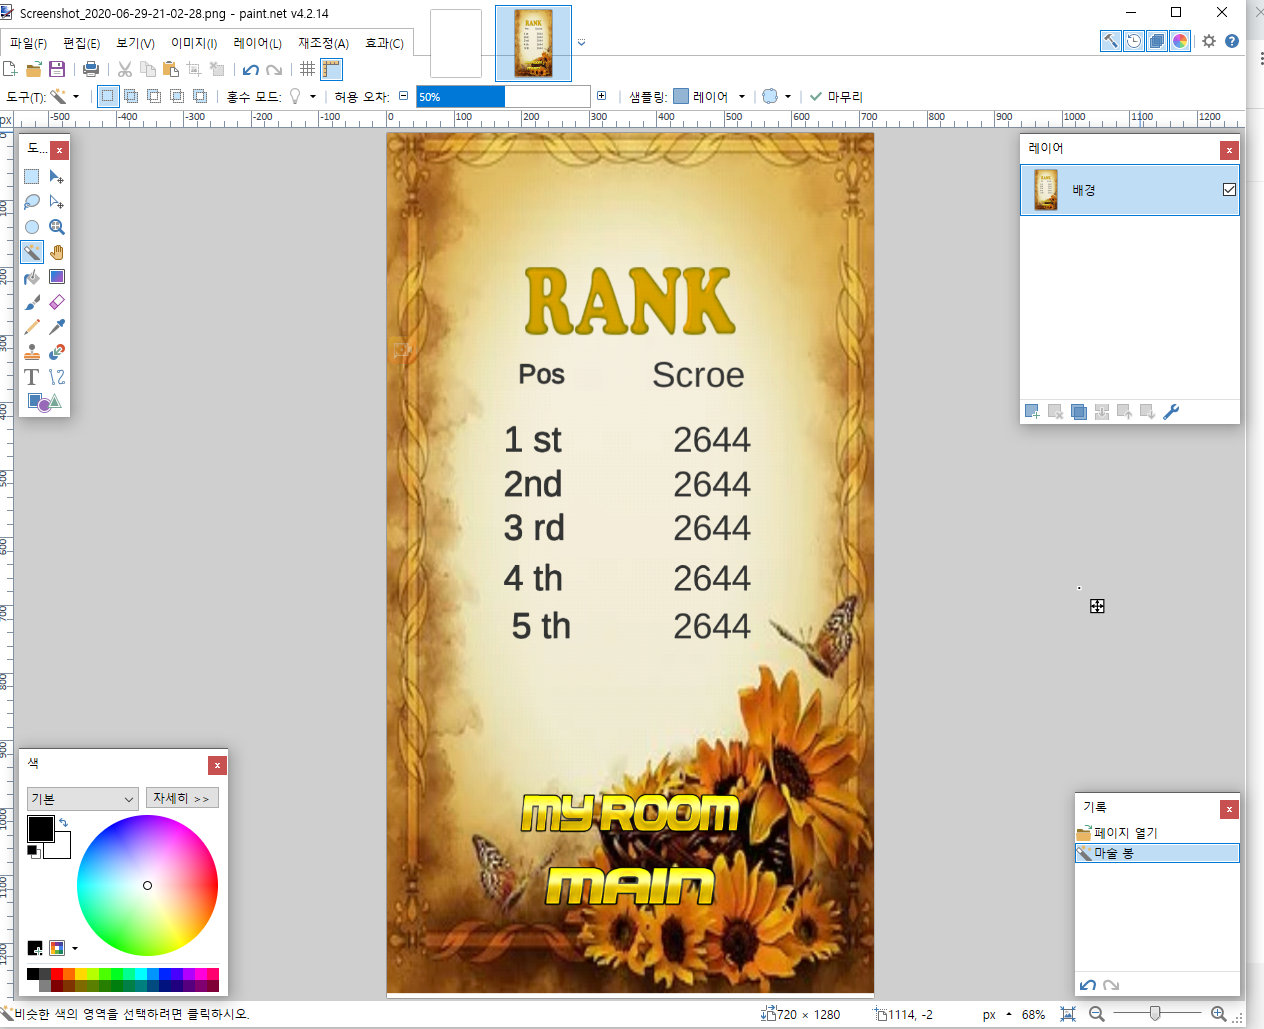Toggle History window visibility button
The image size is (1264, 1029).
pos(1133,41)
